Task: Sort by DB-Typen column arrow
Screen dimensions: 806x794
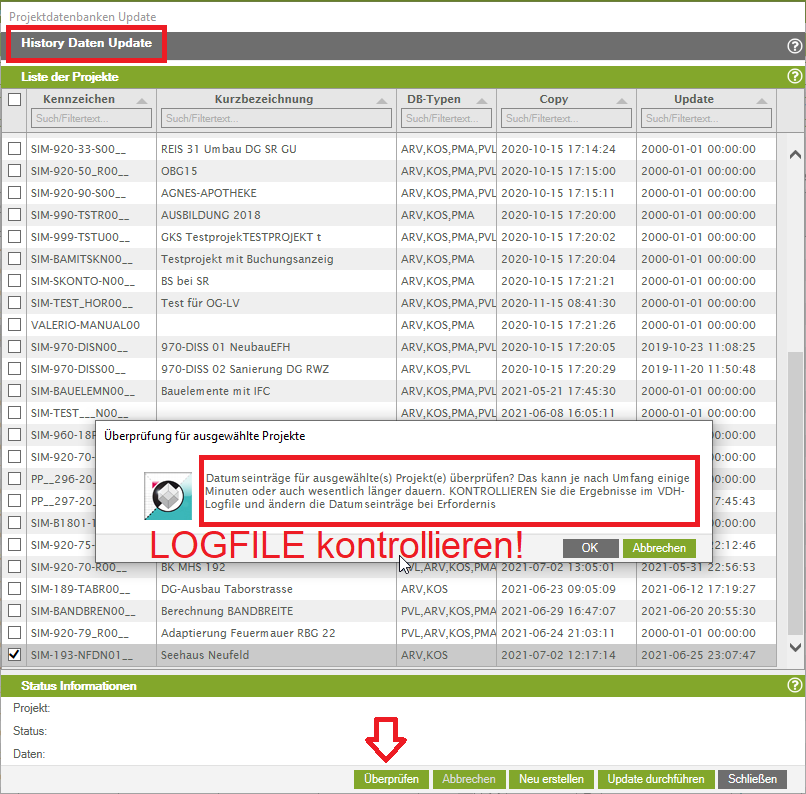Action: (x=484, y=101)
